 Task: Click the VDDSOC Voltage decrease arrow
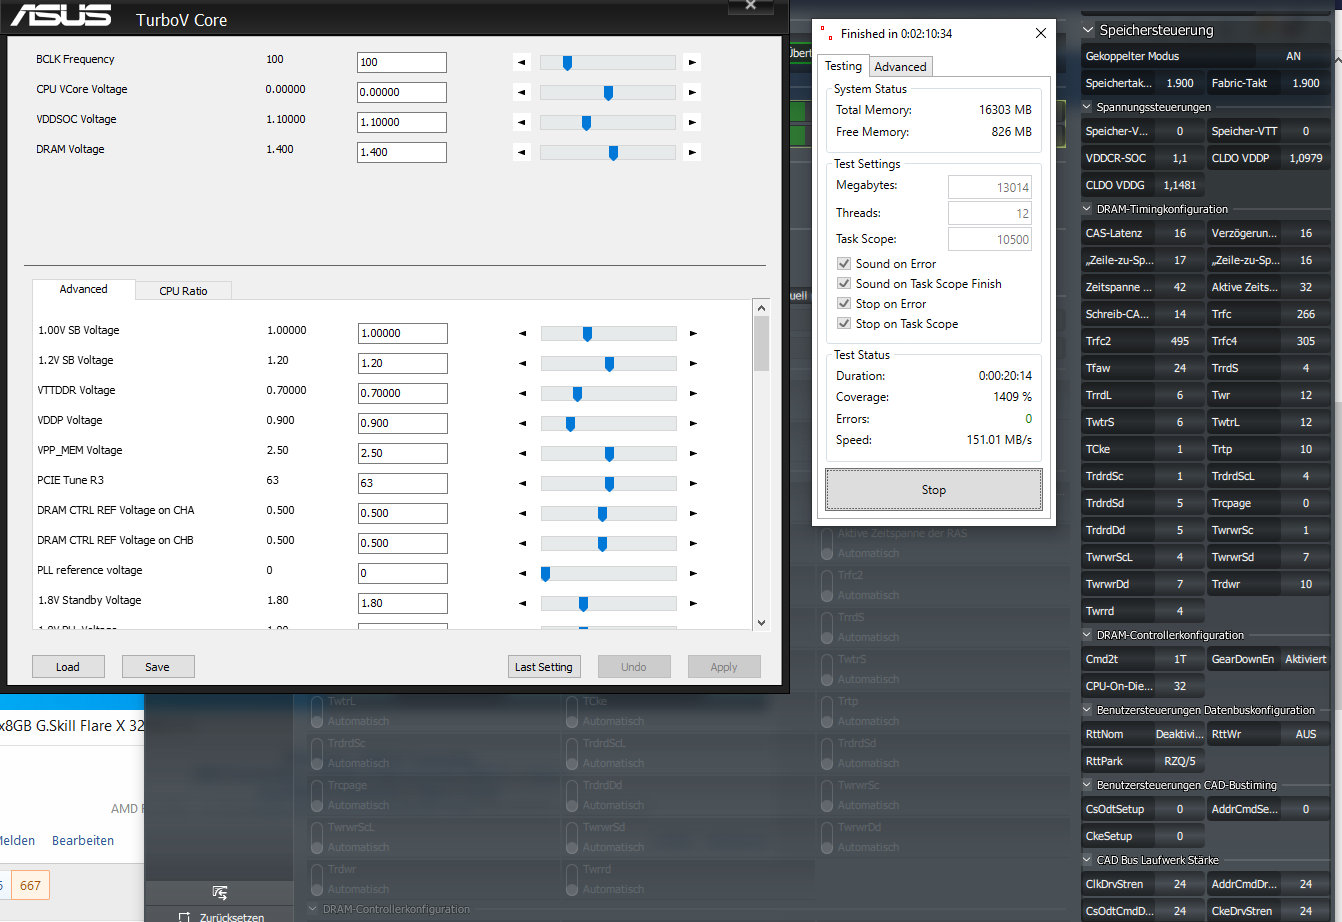click(x=521, y=123)
